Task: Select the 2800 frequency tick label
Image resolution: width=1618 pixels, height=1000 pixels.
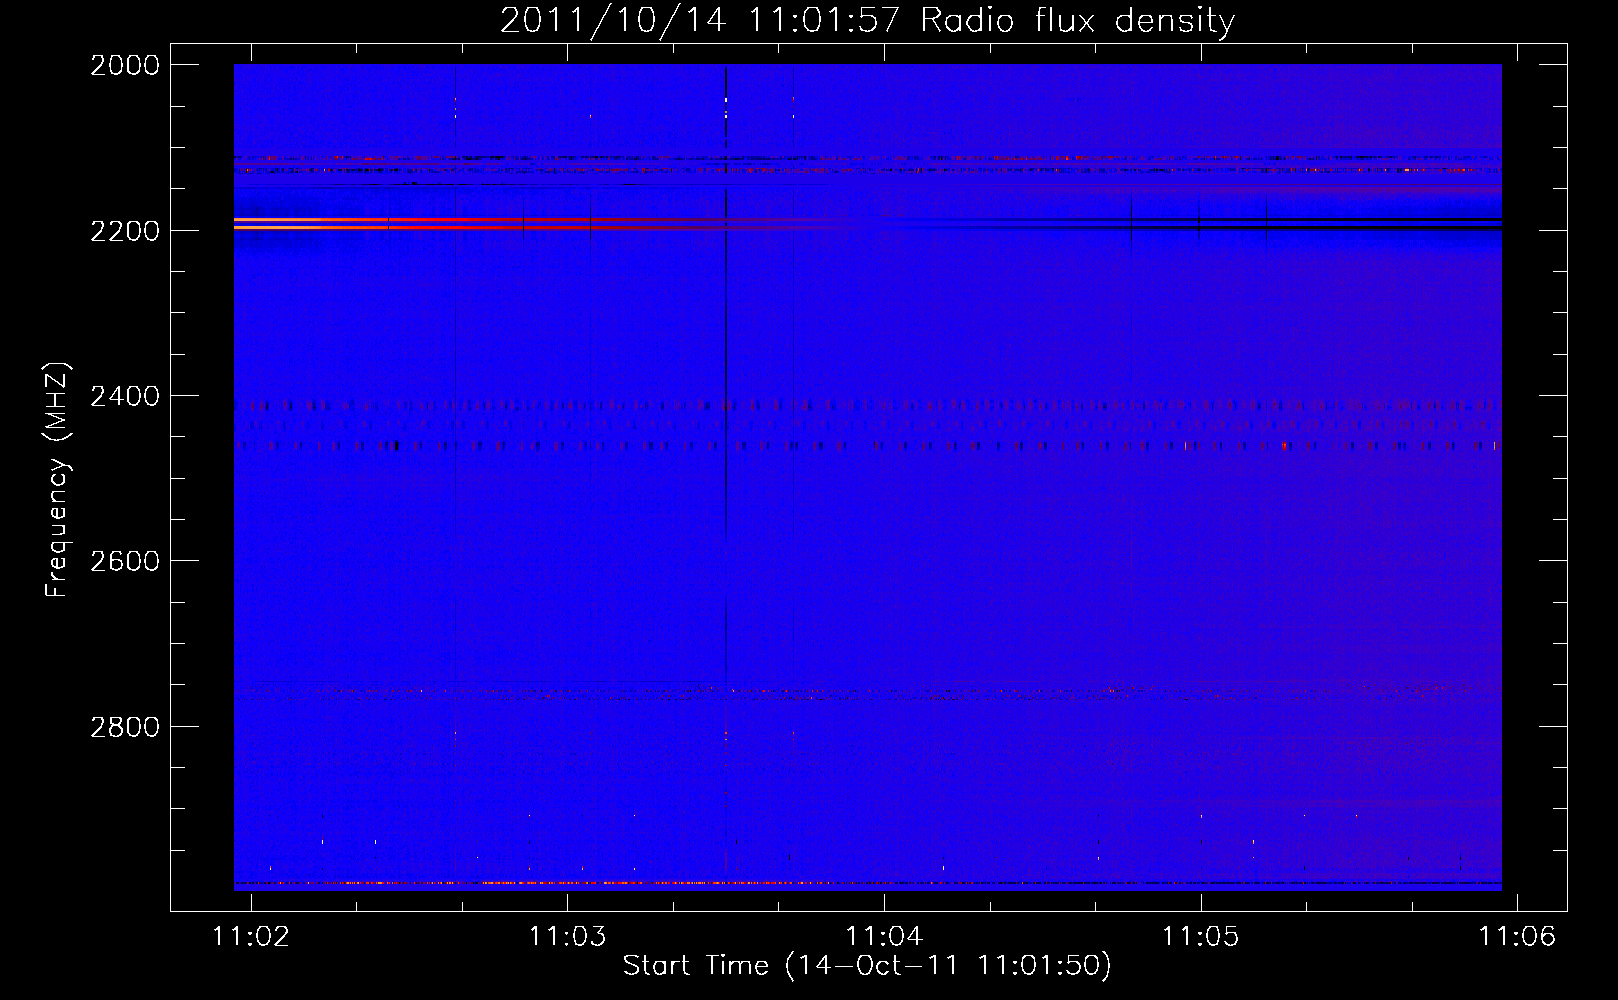Action: [x=125, y=727]
